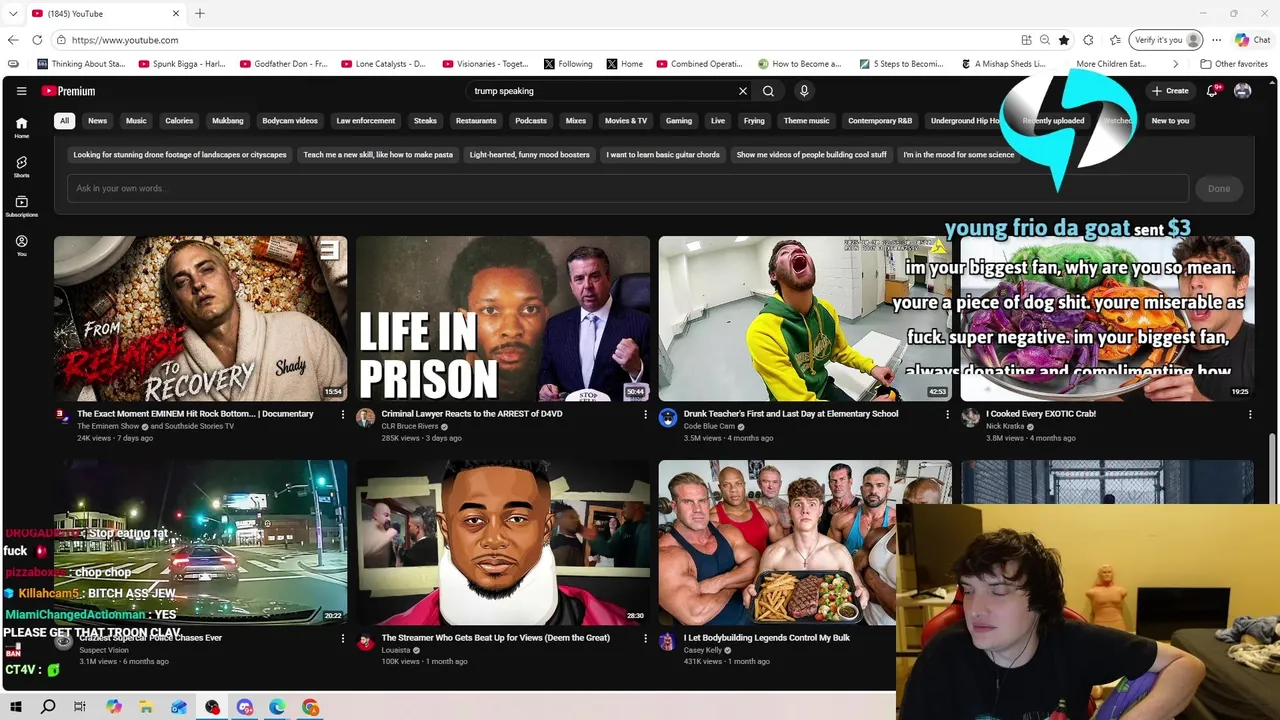Open Windows taskbar search
This screenshot has height=720, width=1280.
click(48, 707)
